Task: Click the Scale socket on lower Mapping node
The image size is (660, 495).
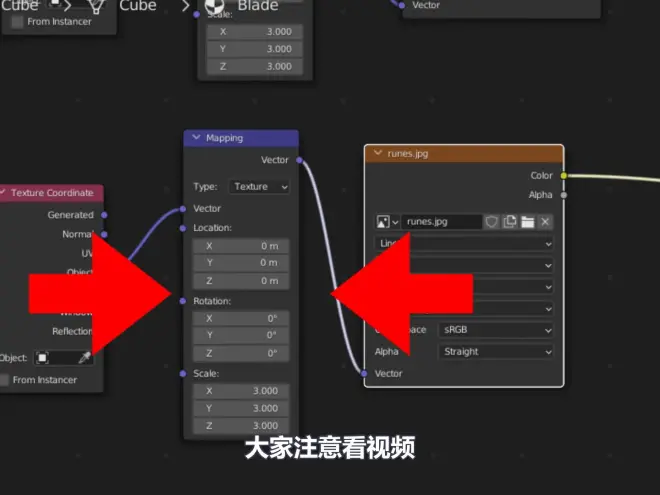Action: click(x=183, y=374)
